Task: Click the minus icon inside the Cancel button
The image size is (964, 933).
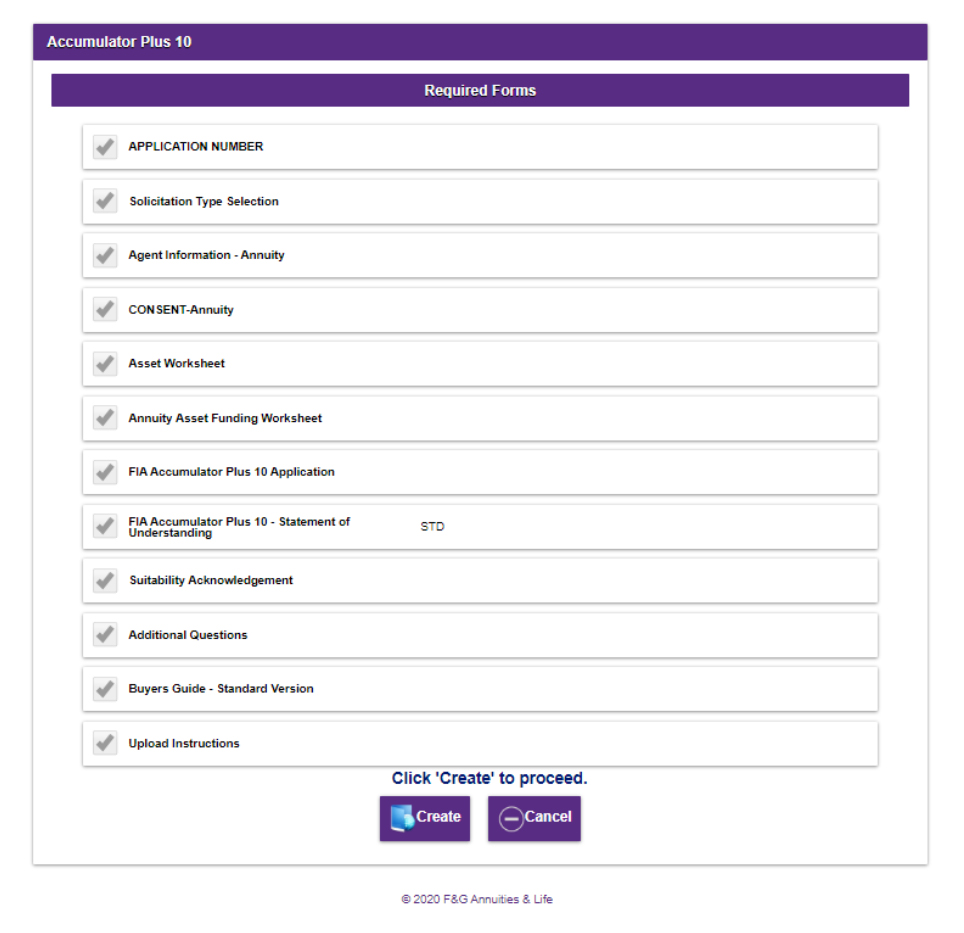Action: click(511, 818)
